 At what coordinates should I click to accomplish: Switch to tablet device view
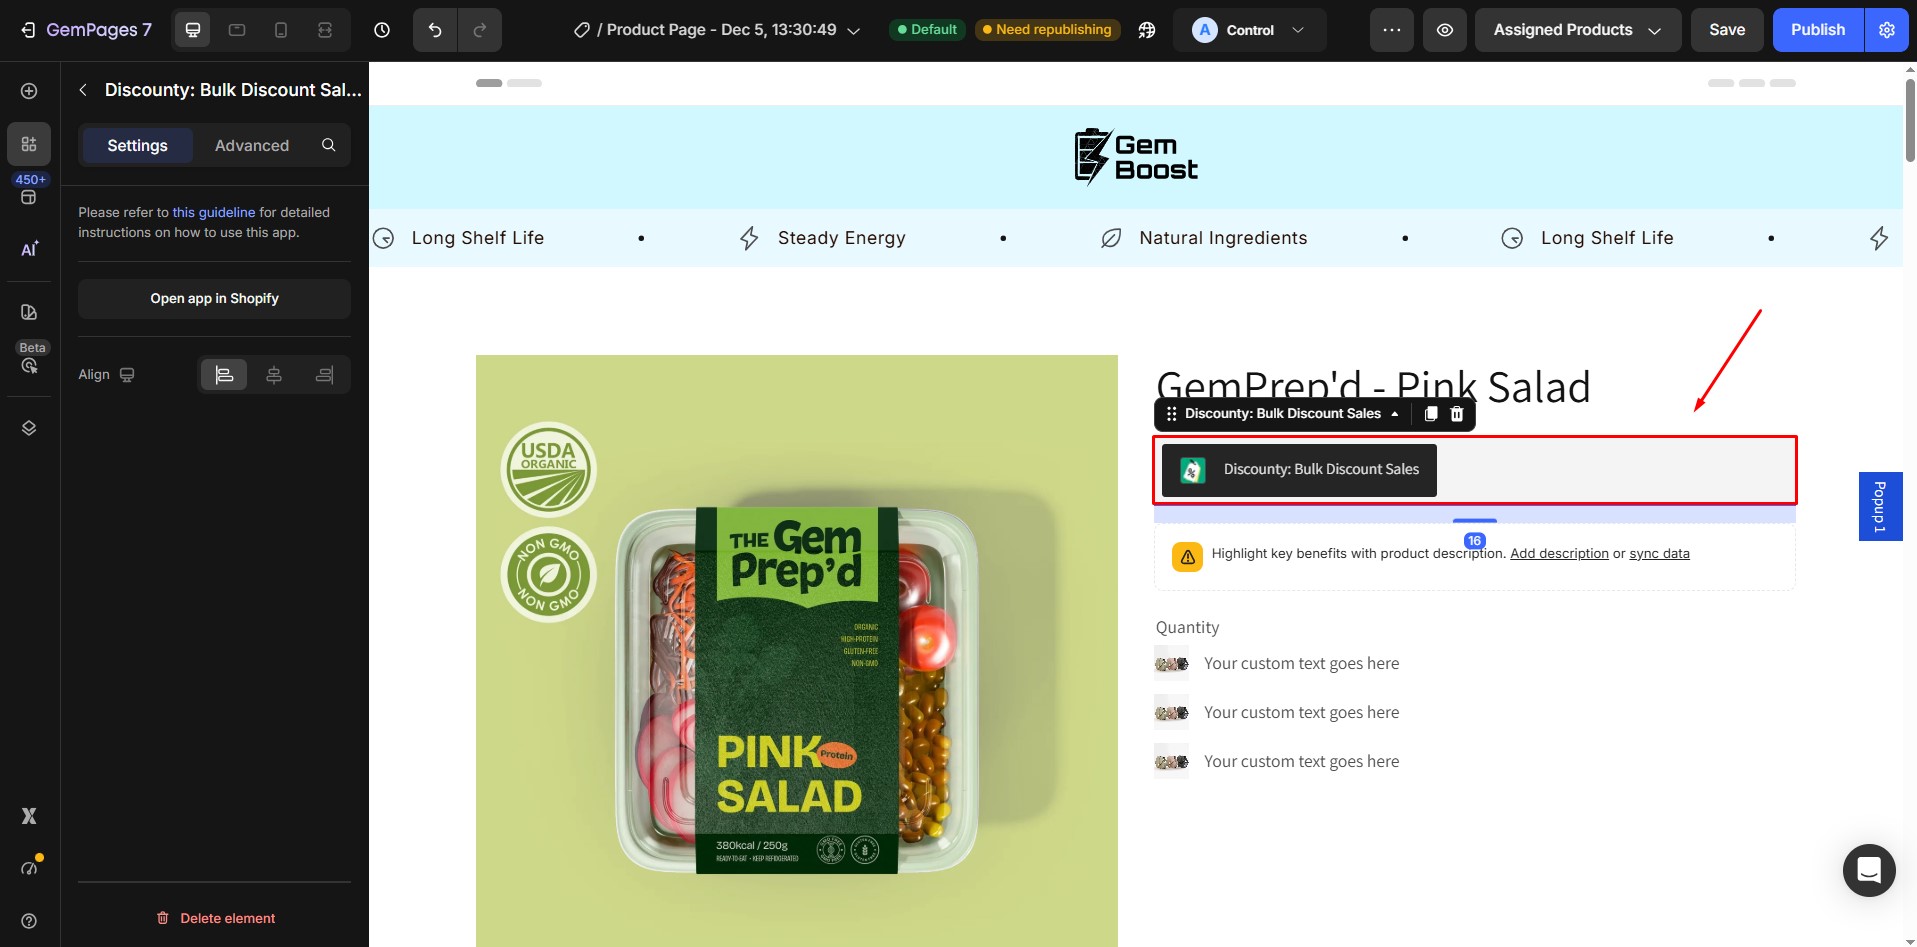(x=237, y=30)
